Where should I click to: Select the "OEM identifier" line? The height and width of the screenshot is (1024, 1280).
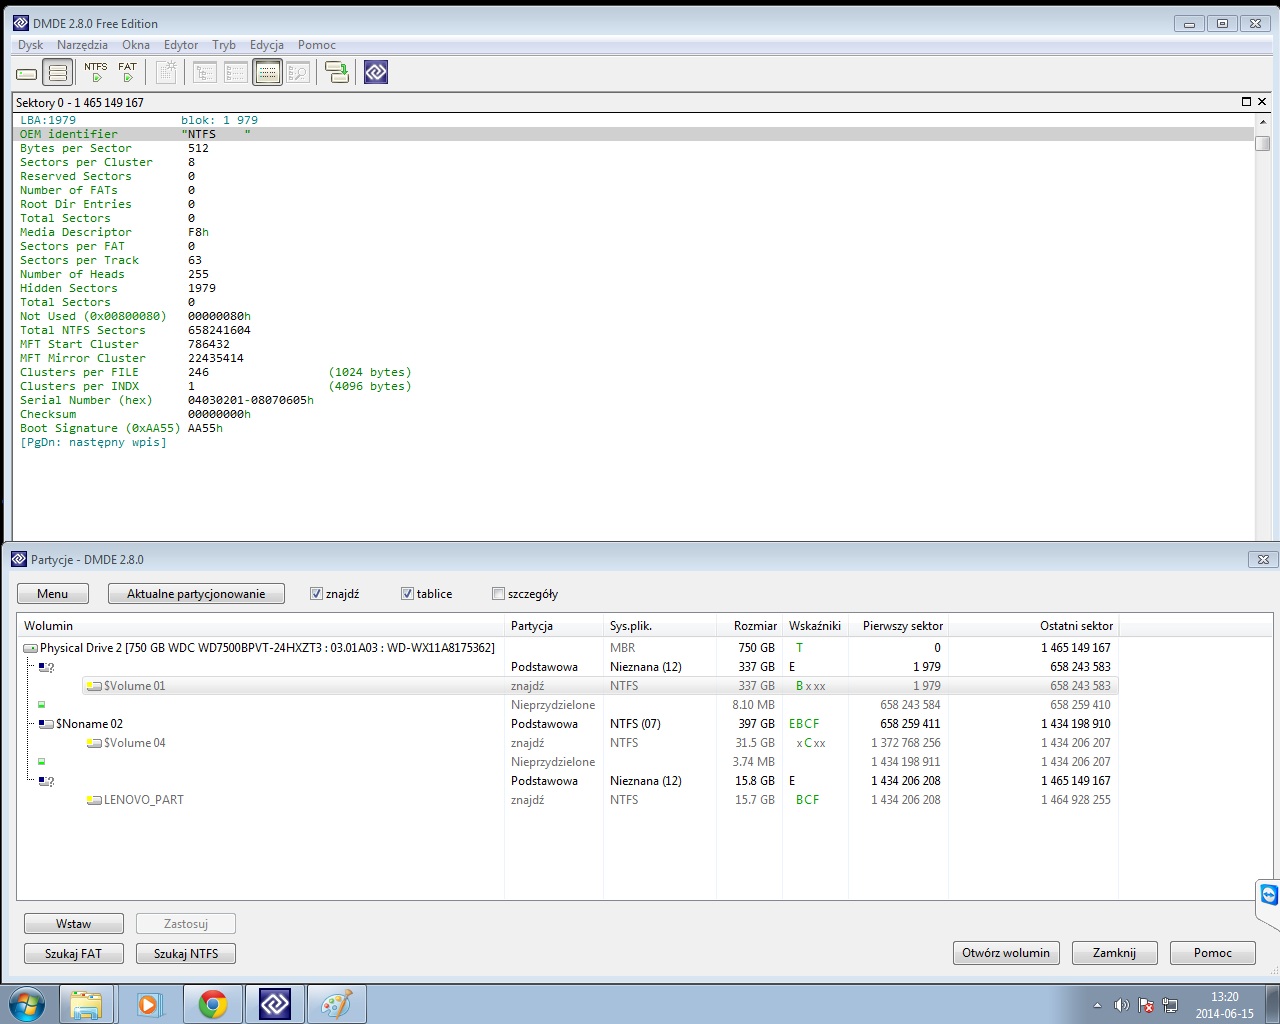coord(635,134)
